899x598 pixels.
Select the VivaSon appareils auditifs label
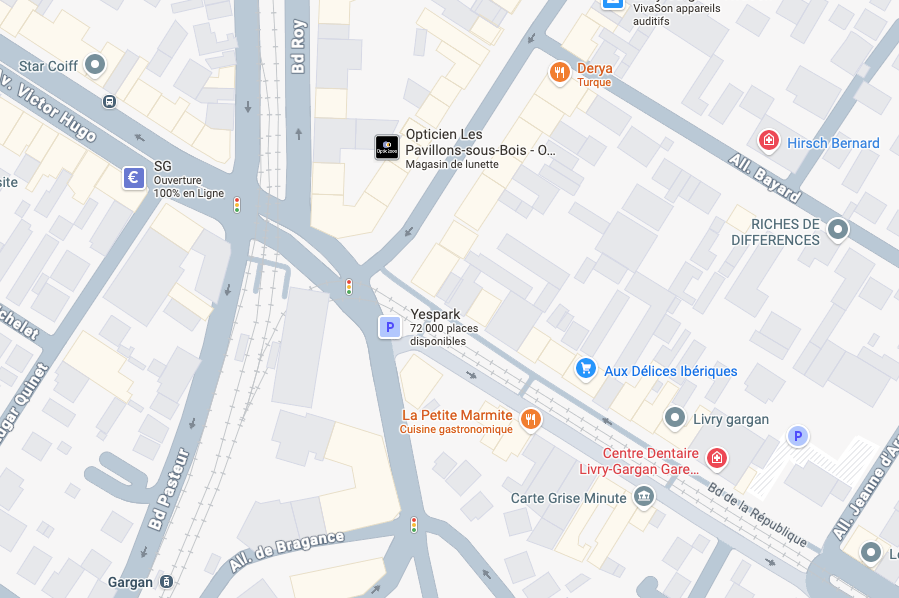point(677,14)
